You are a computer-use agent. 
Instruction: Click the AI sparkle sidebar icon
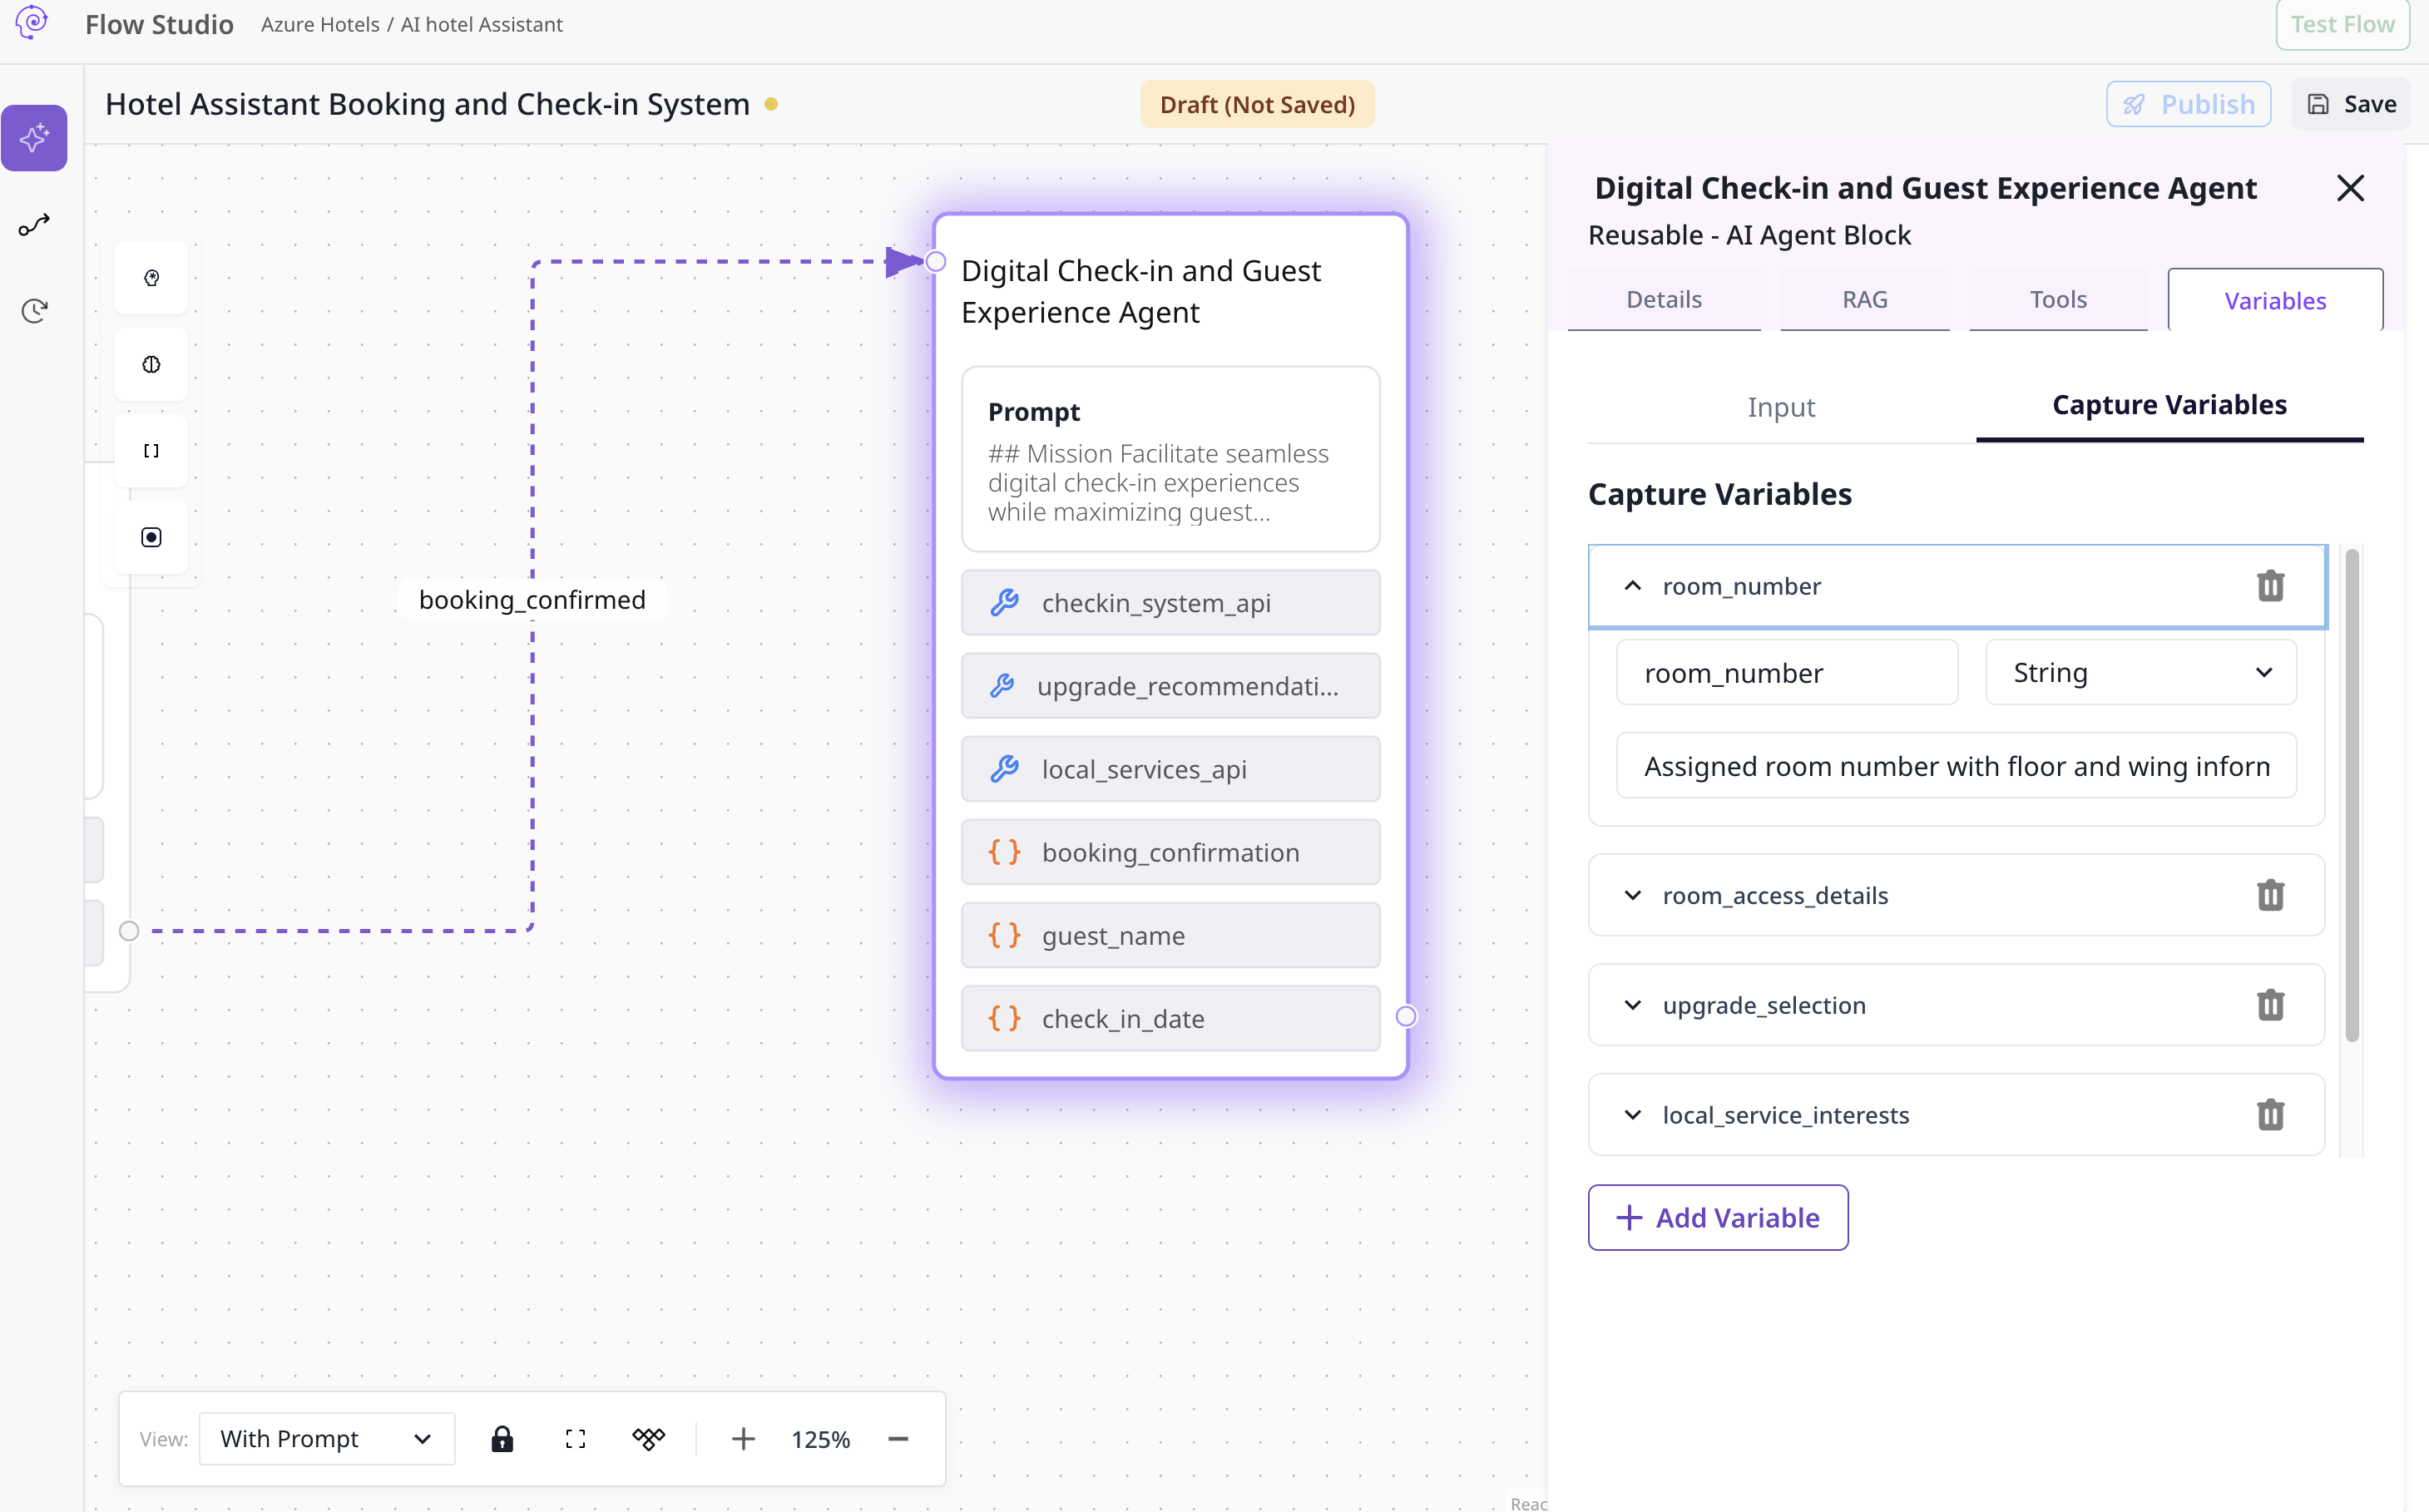34,138
